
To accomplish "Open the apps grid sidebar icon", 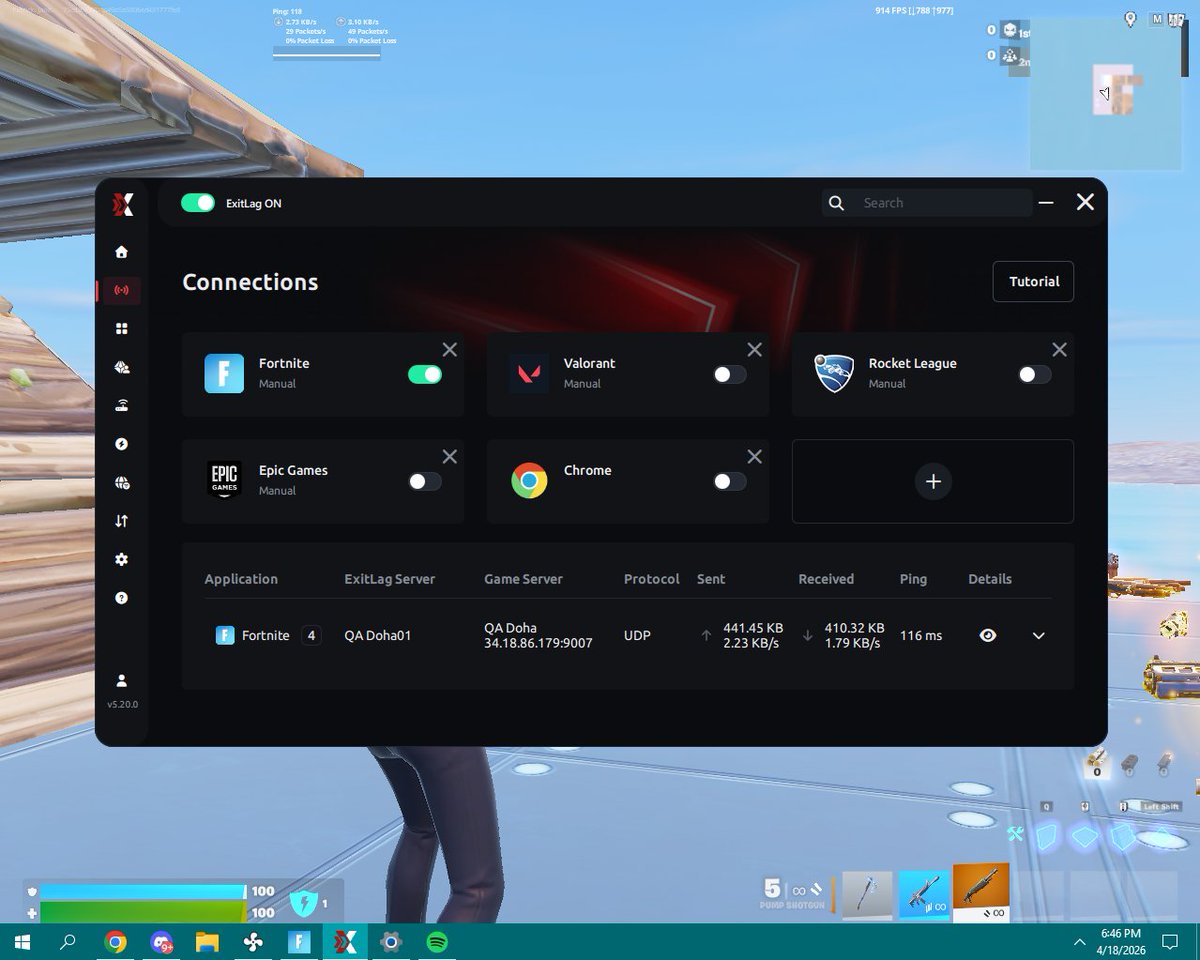I will pos(122,329).
